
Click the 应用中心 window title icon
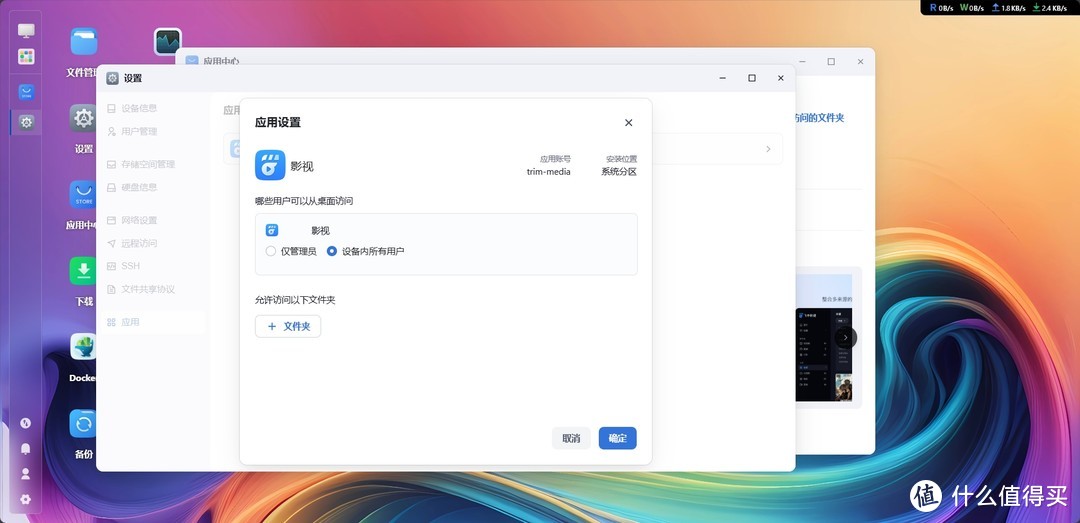click(191, 61)
